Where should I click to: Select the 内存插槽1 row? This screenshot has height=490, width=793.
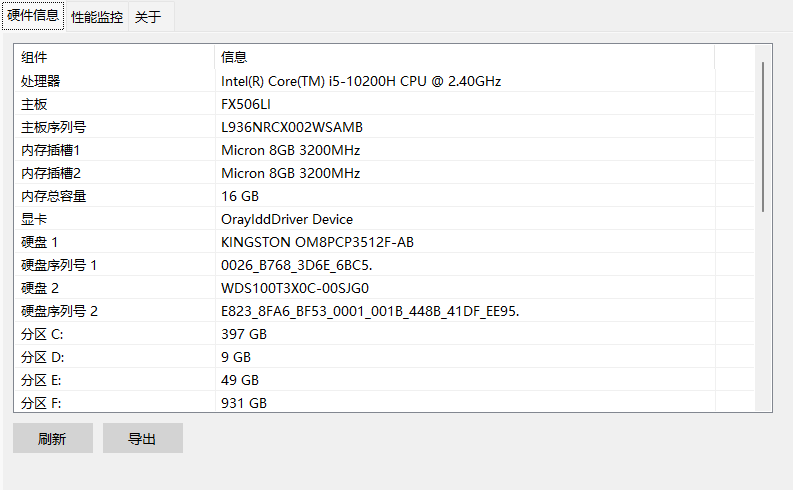click(x=384, y=150)
